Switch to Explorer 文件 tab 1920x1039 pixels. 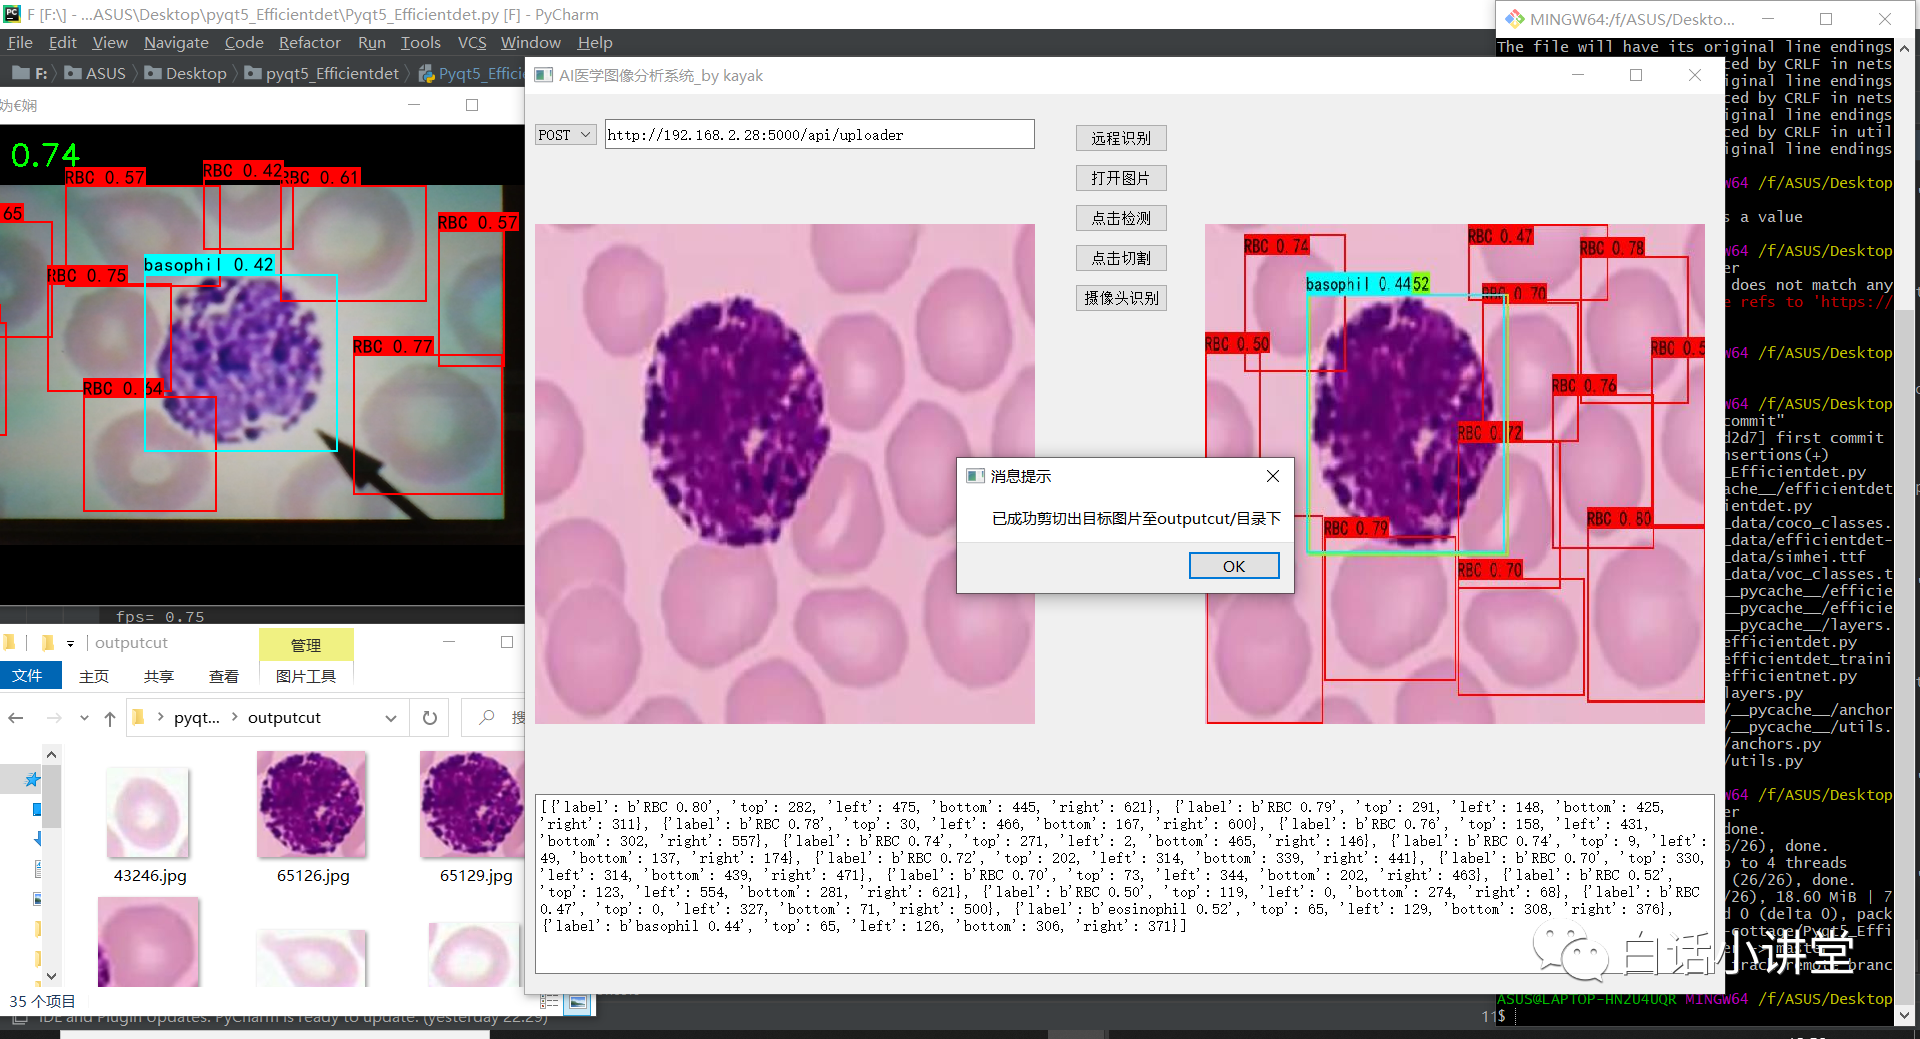pos(27,676)
